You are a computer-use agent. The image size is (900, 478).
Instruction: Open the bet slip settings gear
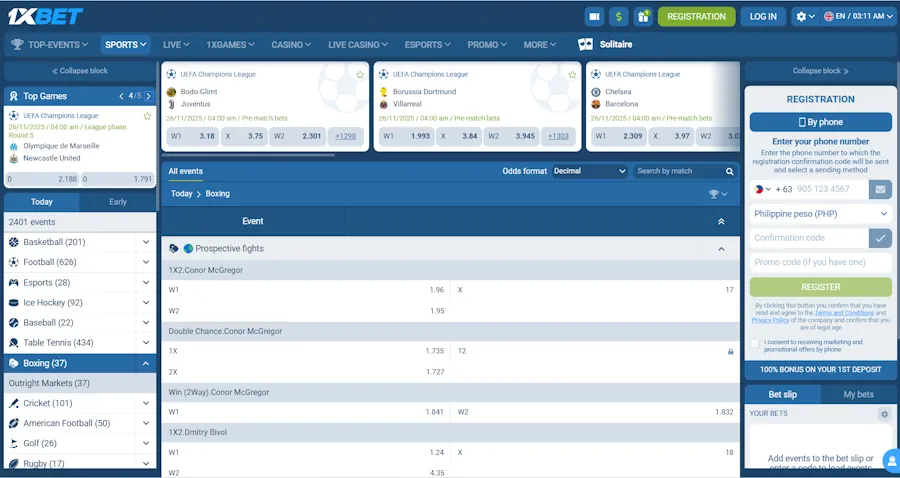tap(884, 414)
